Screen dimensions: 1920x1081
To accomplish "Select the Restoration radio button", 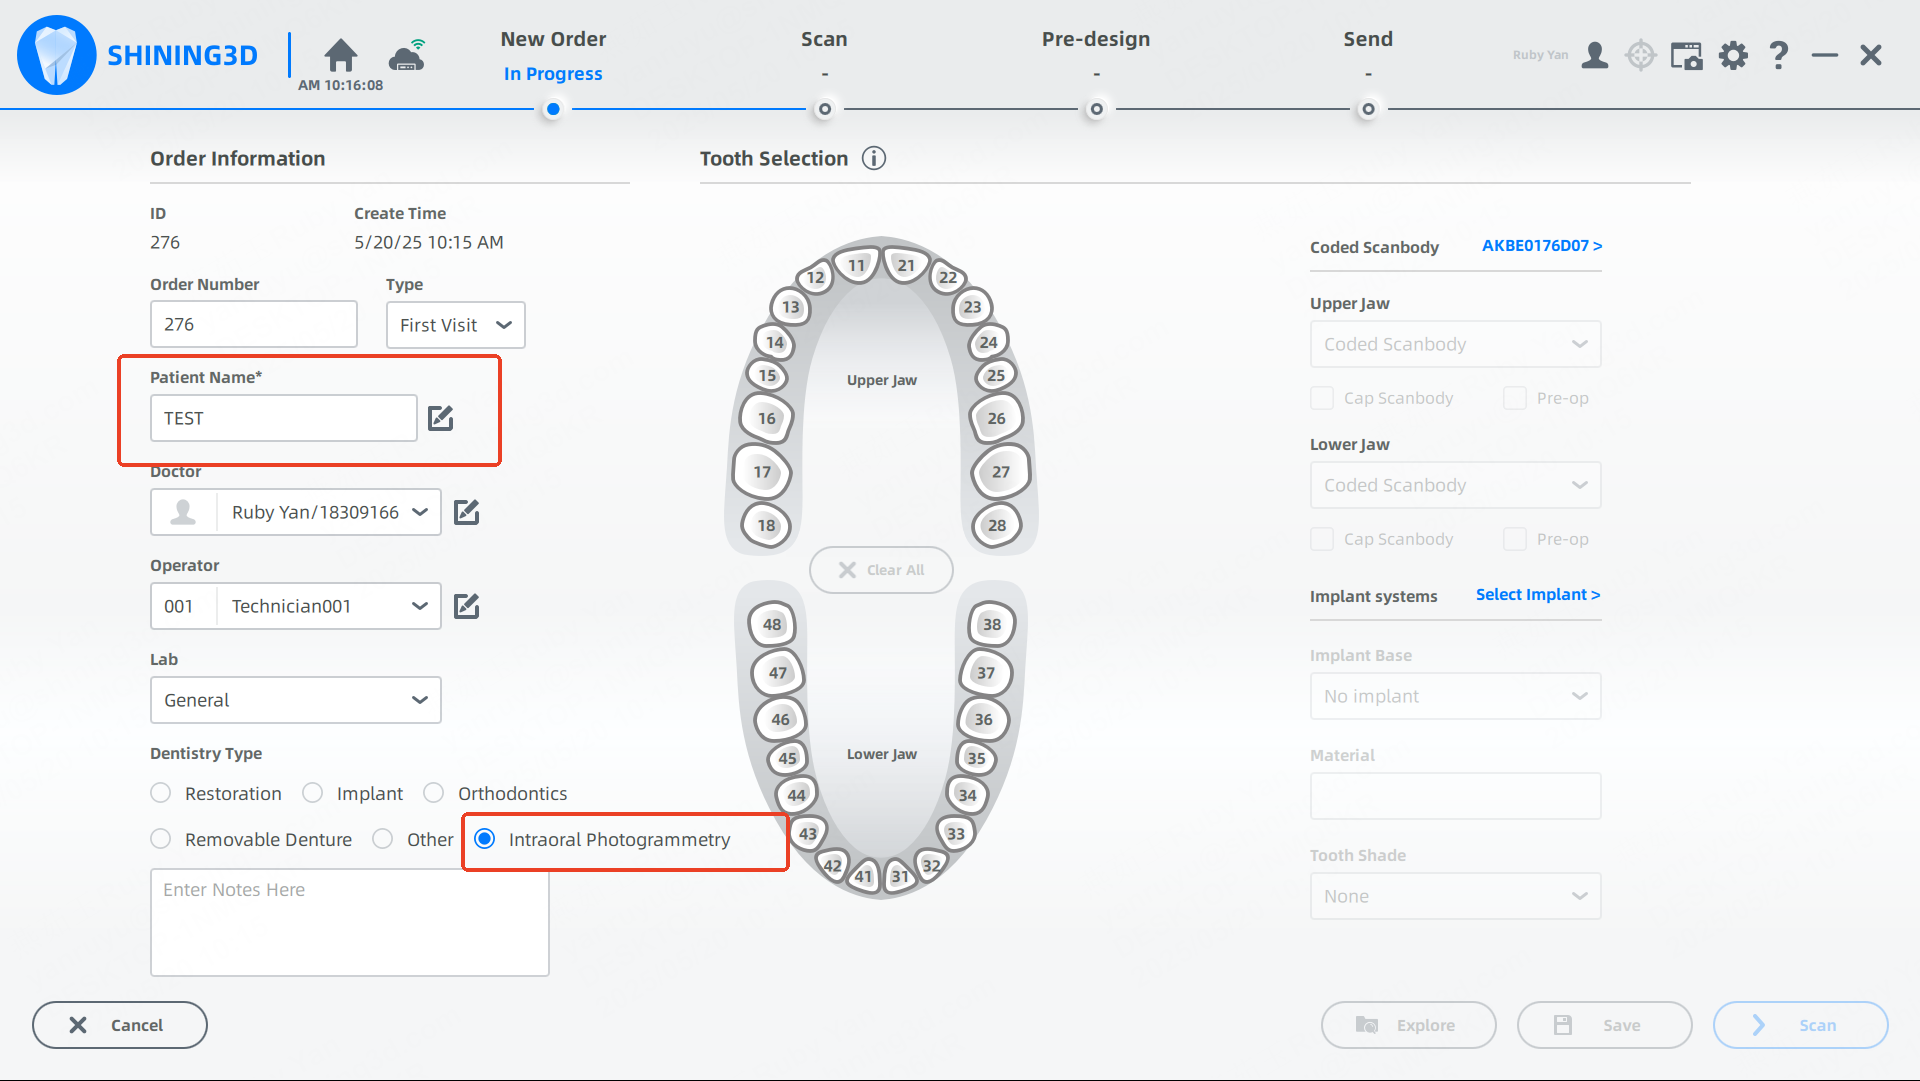I will click(161, 793).
